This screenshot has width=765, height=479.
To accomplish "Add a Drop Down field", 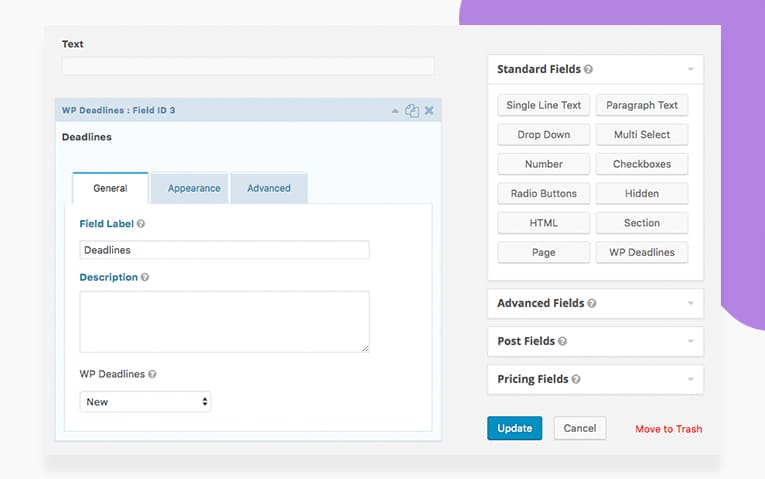I will click(544, 135).
